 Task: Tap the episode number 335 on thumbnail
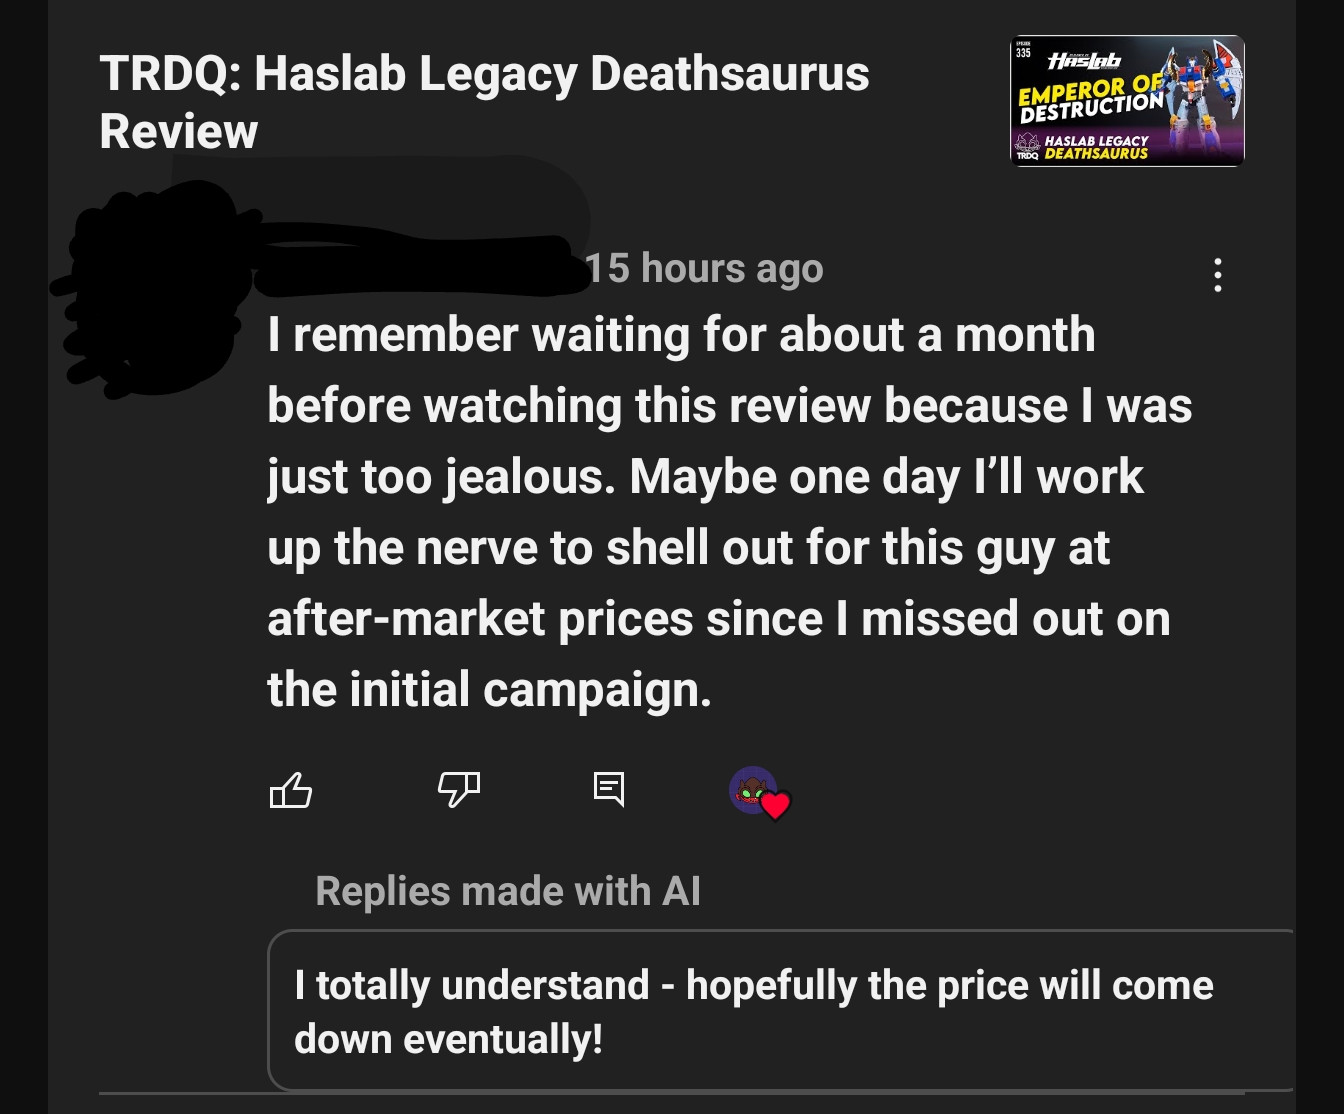(1023, 52)
